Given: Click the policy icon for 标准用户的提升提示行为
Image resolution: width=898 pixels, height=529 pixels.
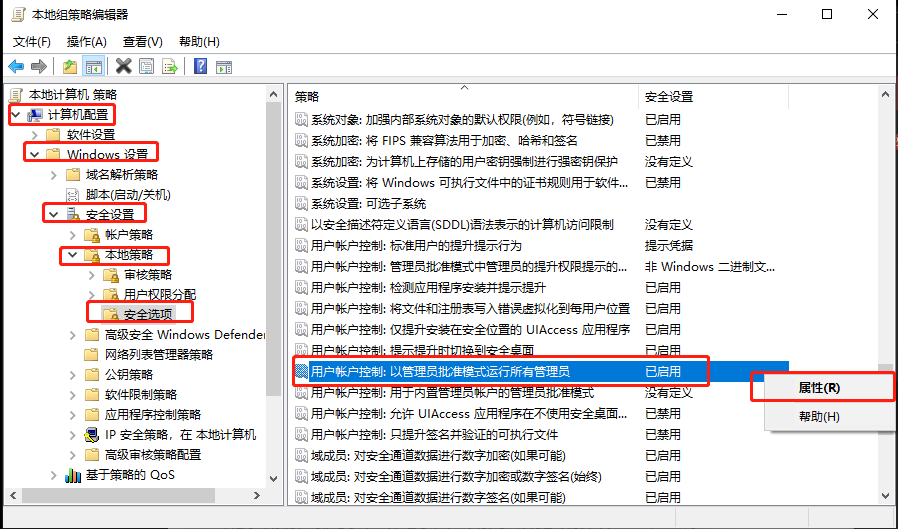Looking at the screenshot, I should pos(301,246).
